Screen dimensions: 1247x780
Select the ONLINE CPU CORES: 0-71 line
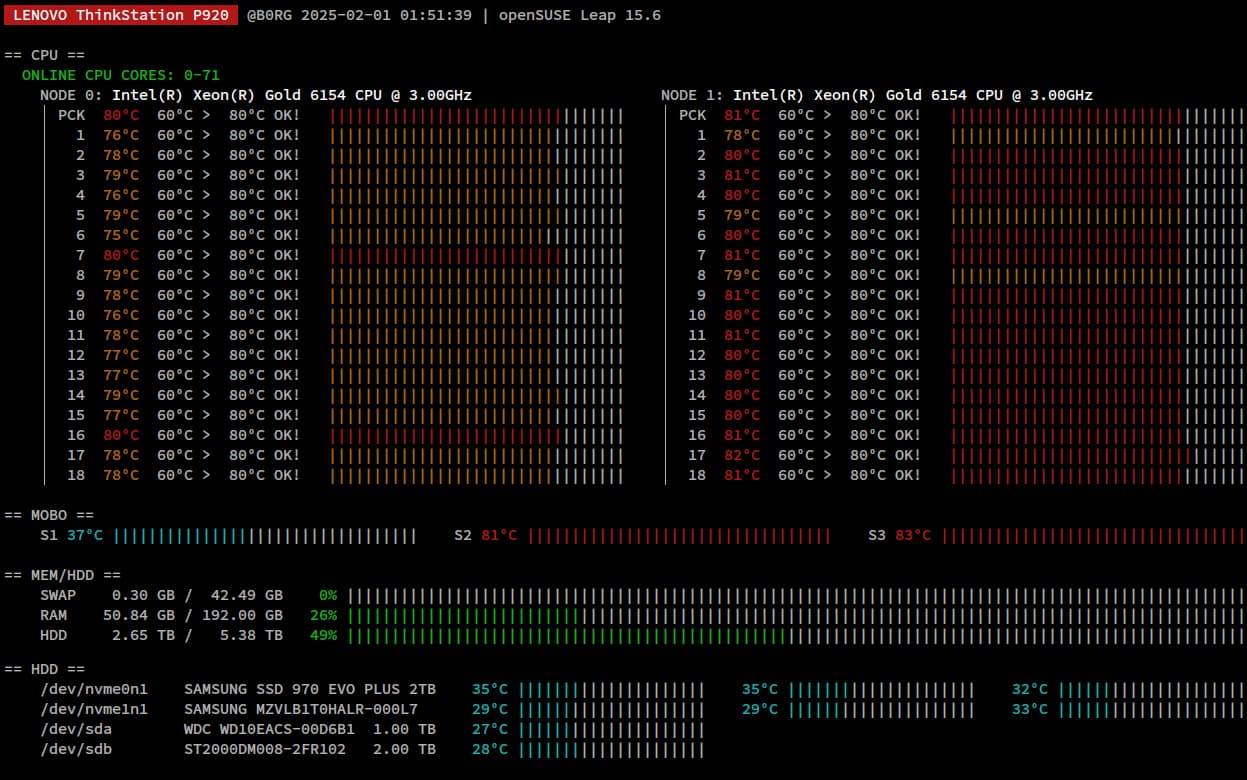(121, 75)
